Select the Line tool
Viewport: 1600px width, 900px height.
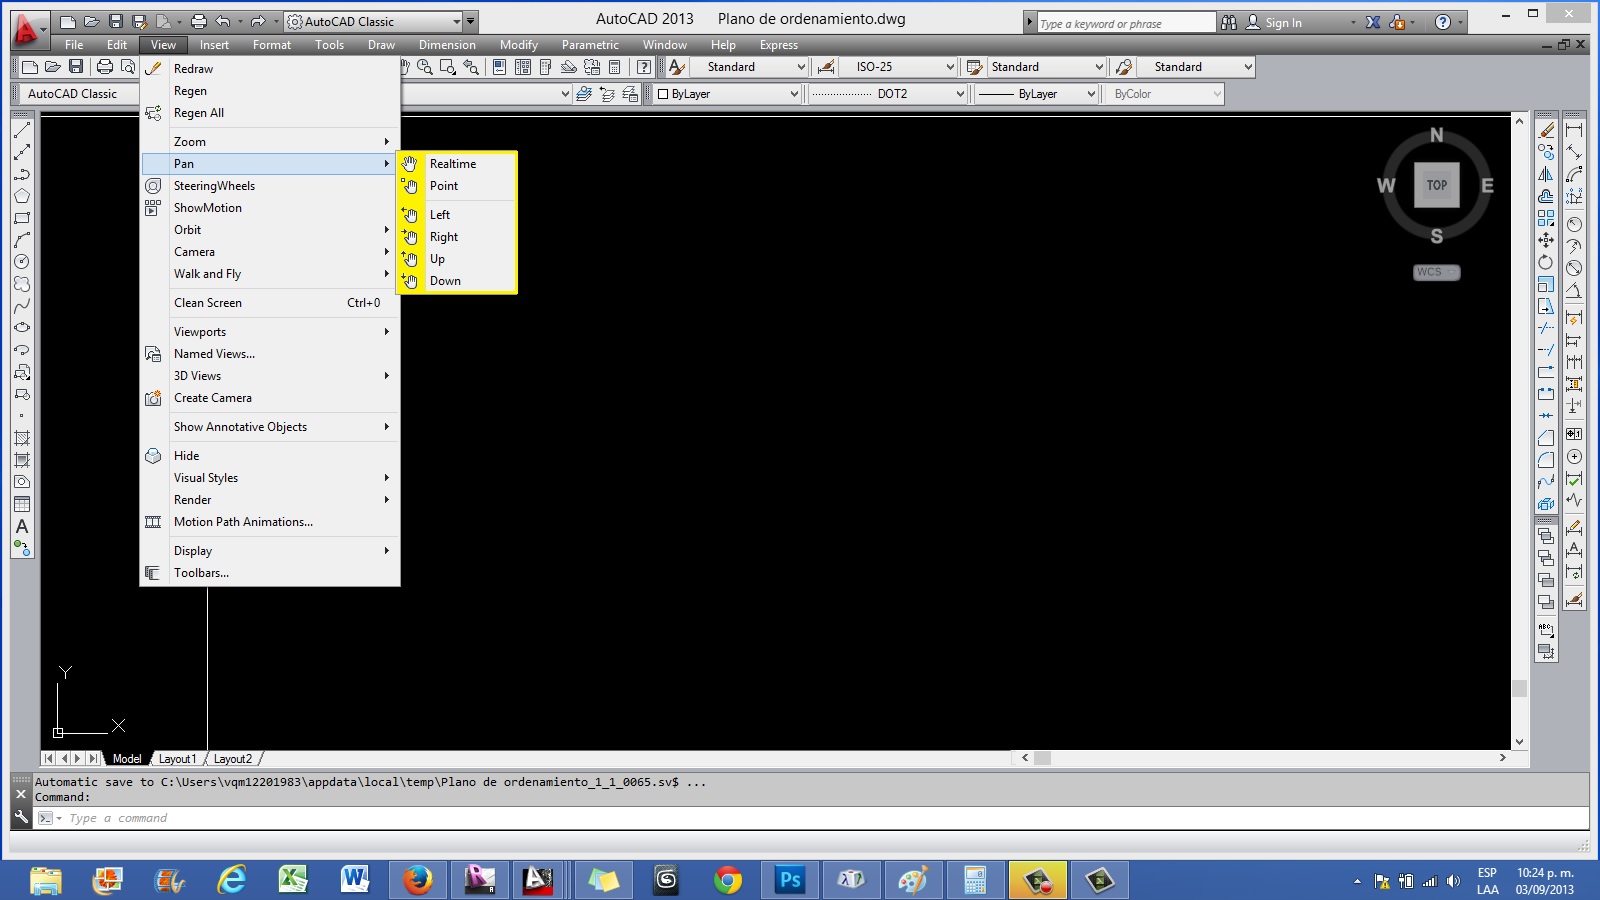[x=21, y=130]
